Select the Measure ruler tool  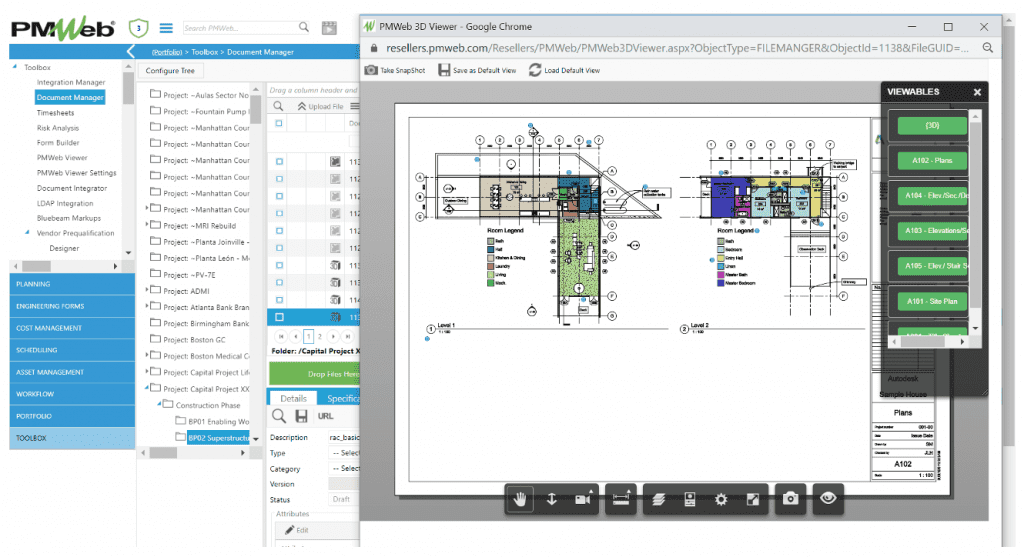620,499
